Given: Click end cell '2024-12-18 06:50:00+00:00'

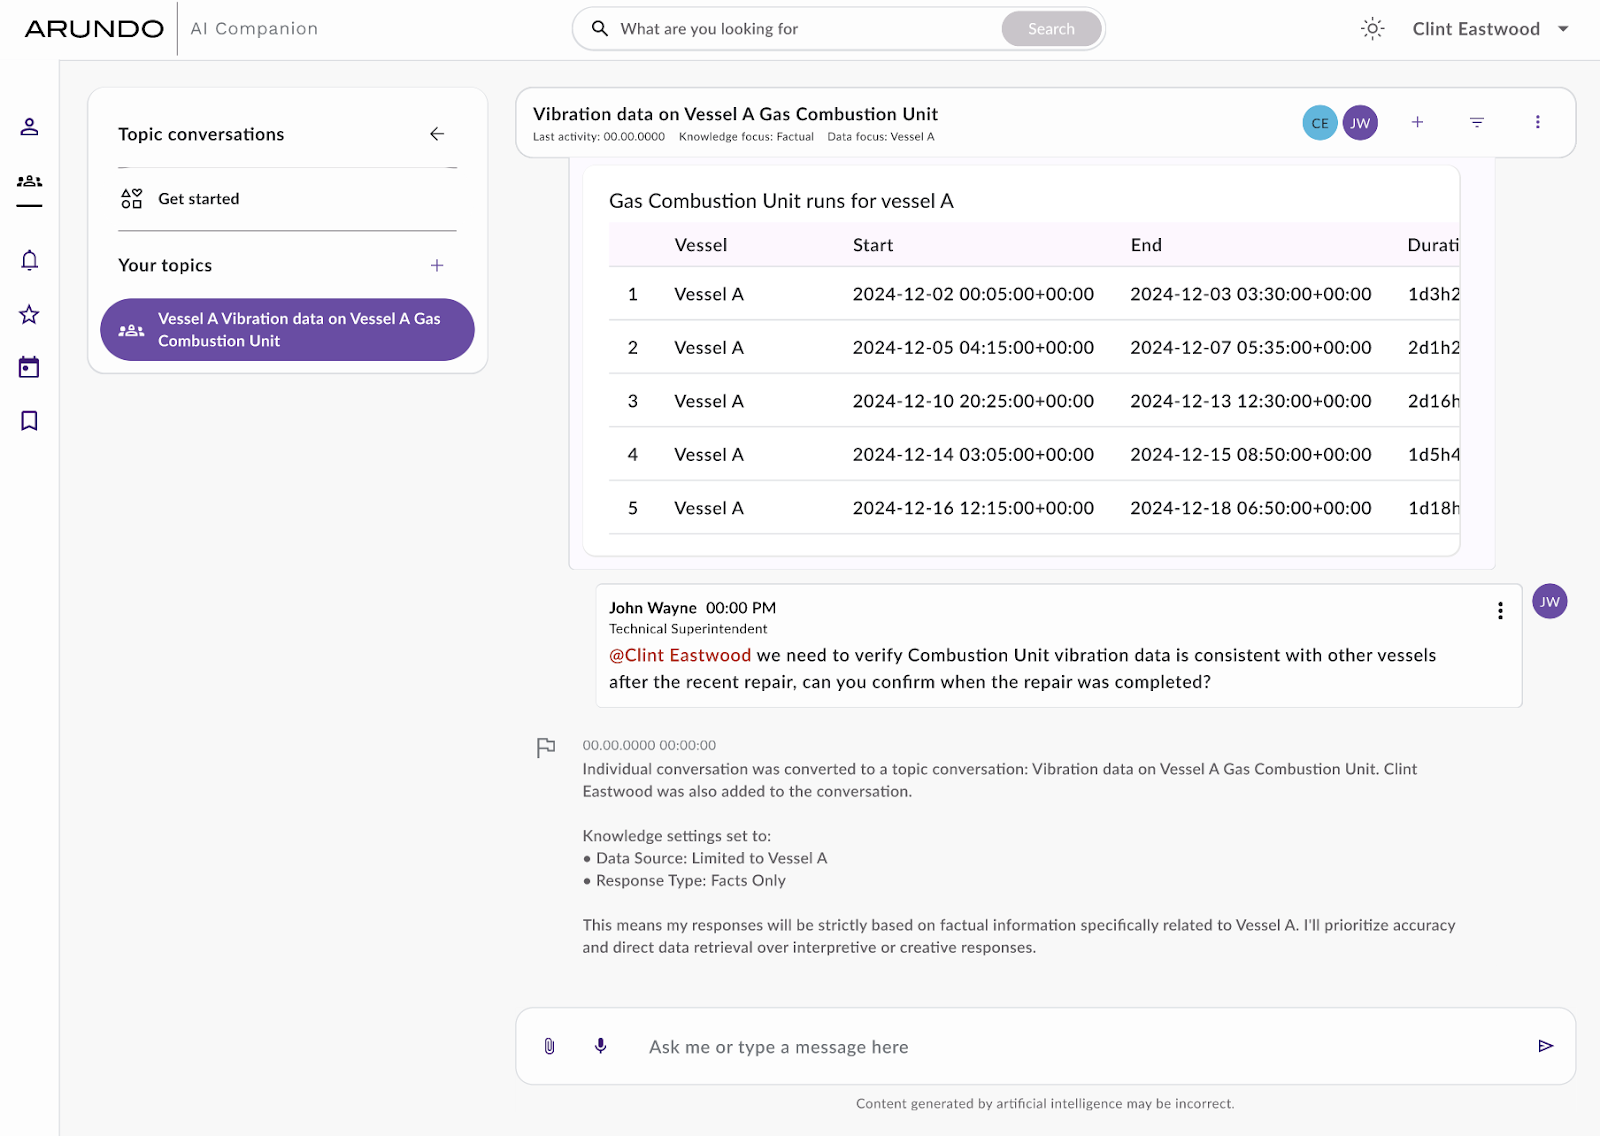Looking at the screenshot, I should point(1251,508).
